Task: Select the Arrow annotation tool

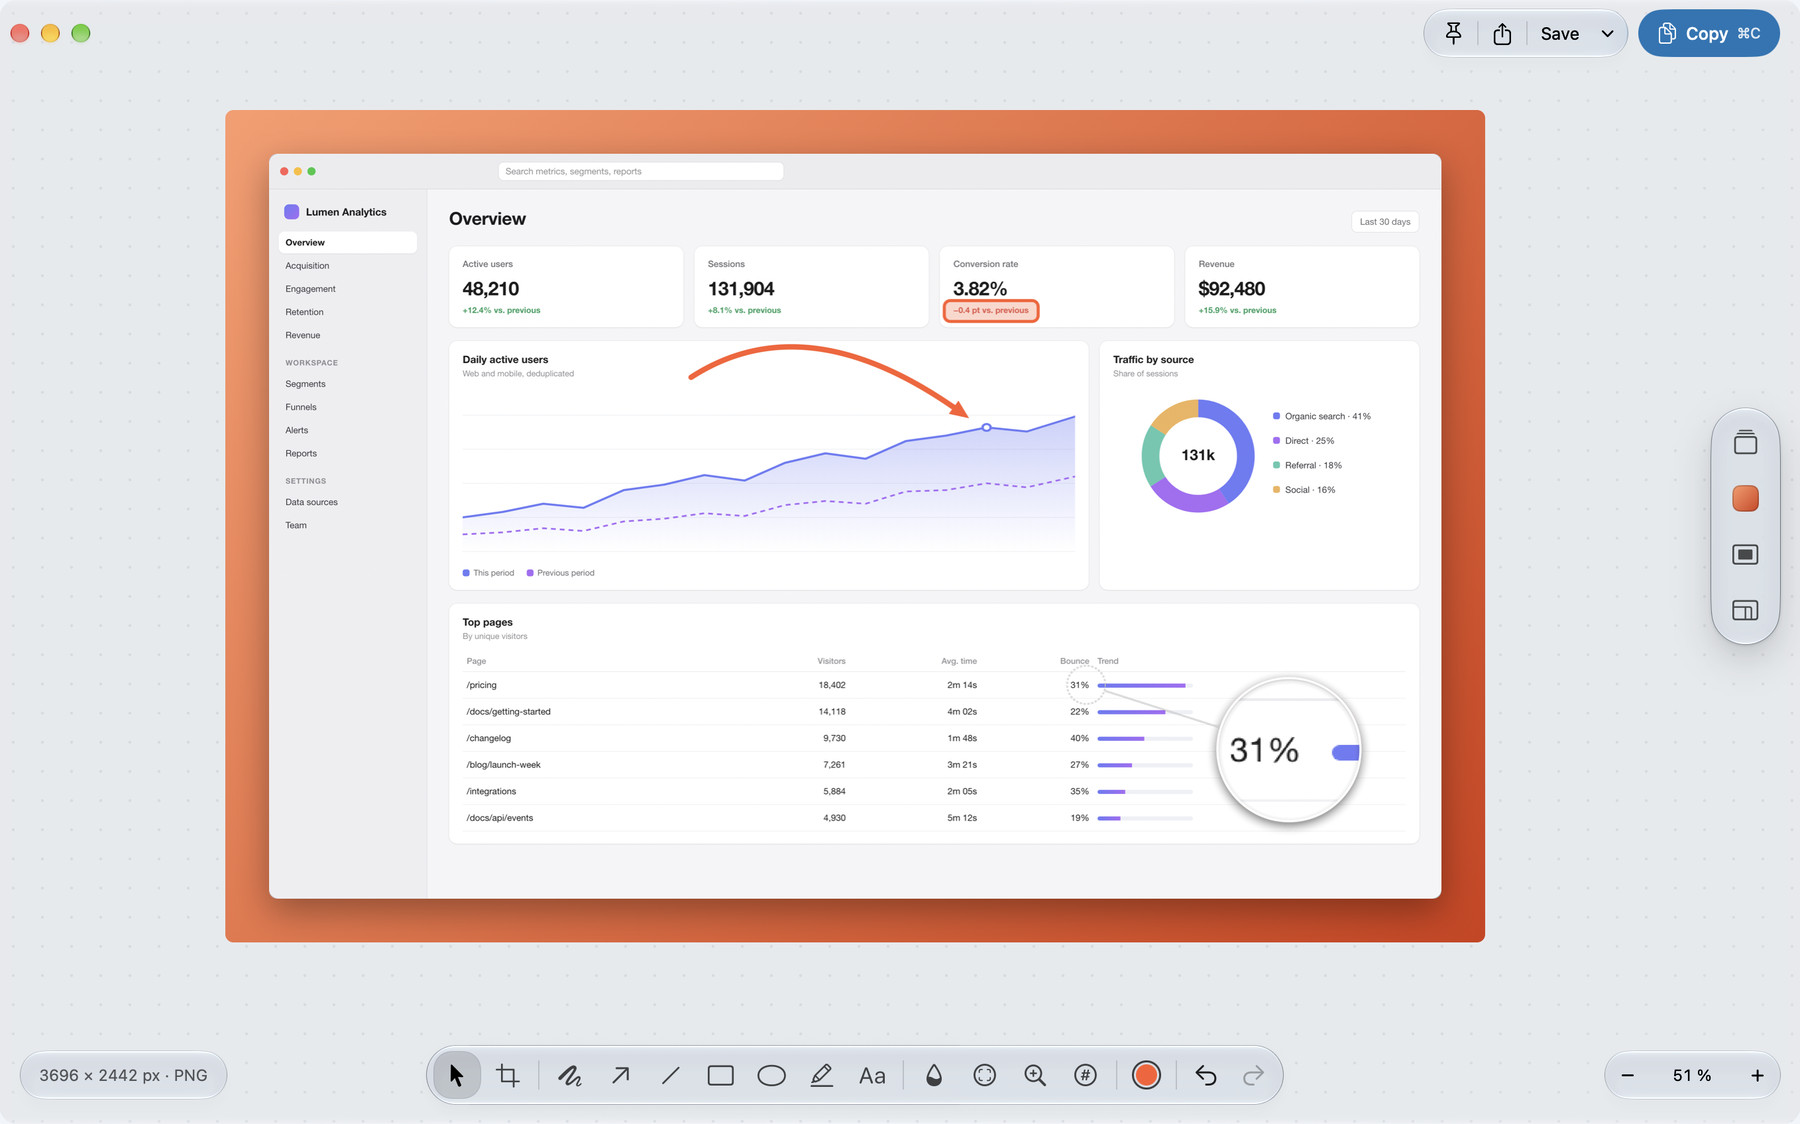Action: pyautogui.click(x=620, y=1075)
